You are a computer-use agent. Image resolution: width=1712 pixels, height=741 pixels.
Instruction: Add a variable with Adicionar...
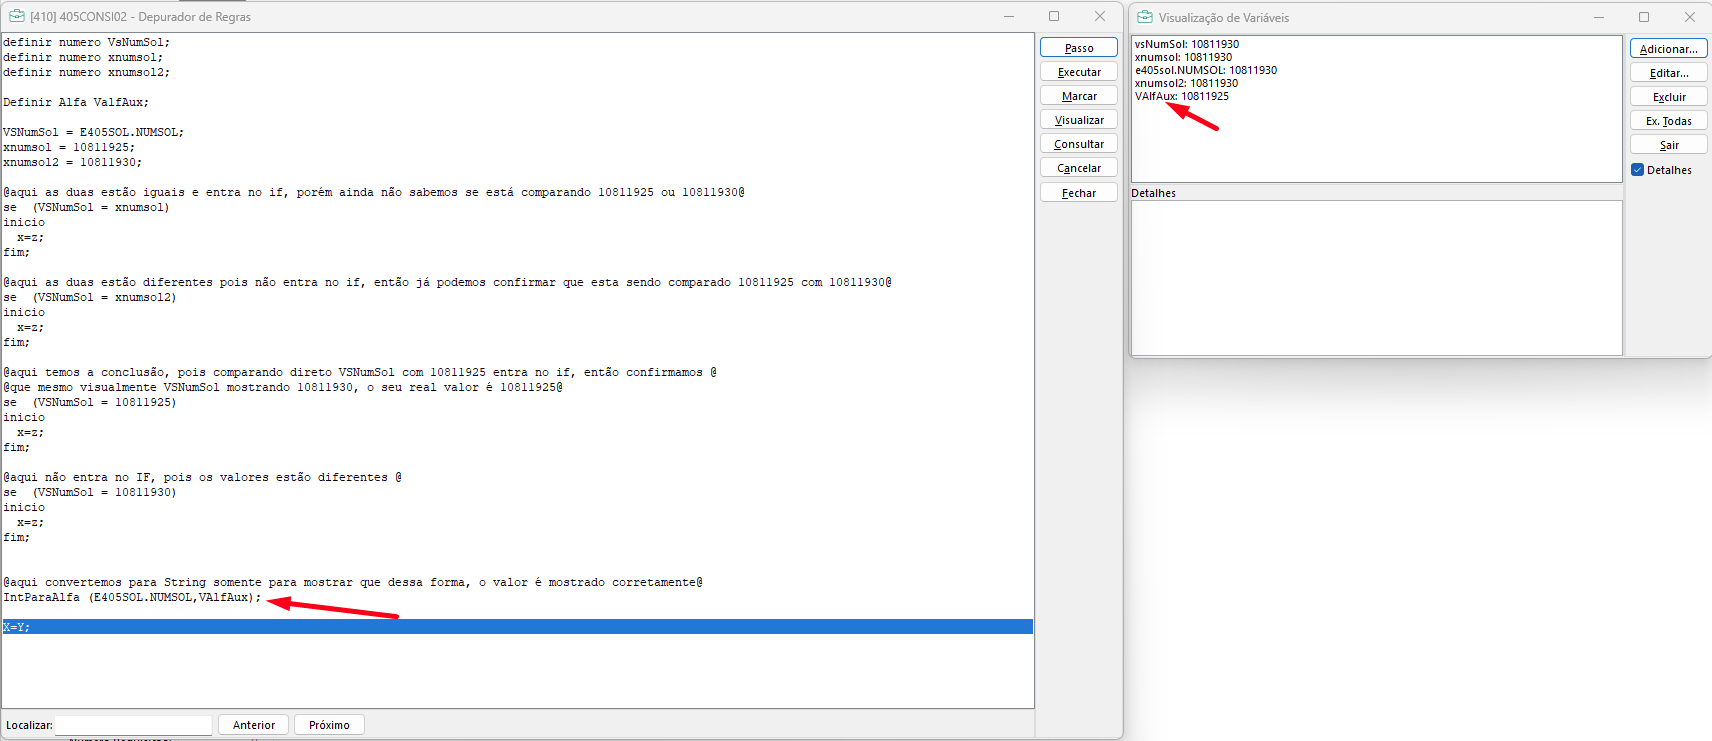pyautogui.click(x=1668, y=49)
